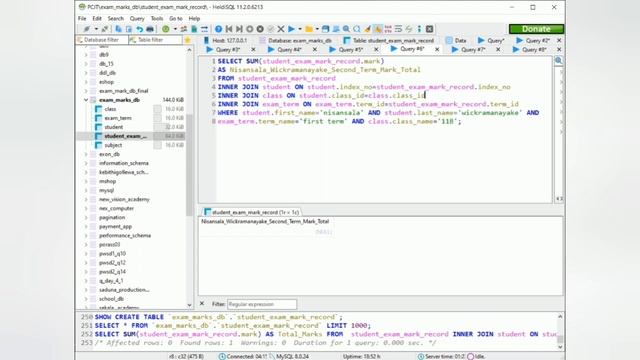Open the Search menu
The height and width of the screenshot is (360, 640).
coord(116,18)
